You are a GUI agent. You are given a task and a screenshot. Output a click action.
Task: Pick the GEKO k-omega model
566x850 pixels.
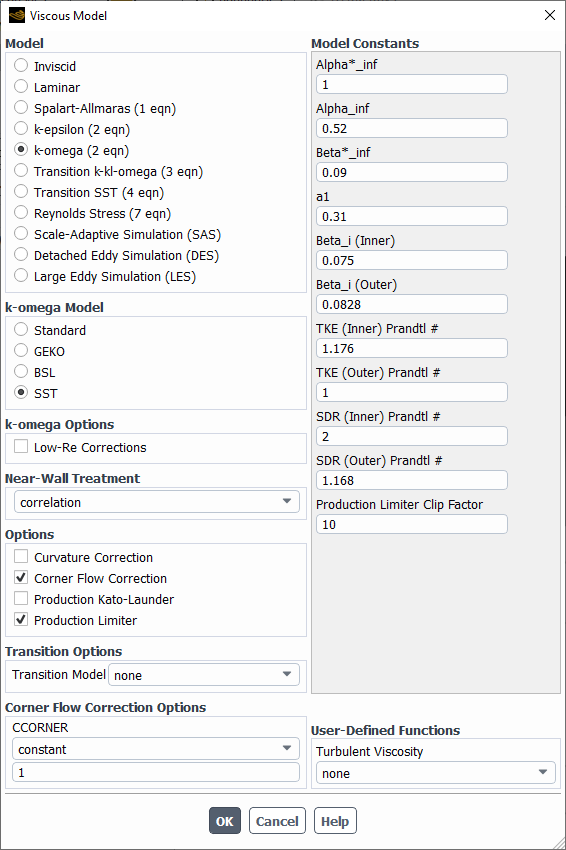coord(21,351)
